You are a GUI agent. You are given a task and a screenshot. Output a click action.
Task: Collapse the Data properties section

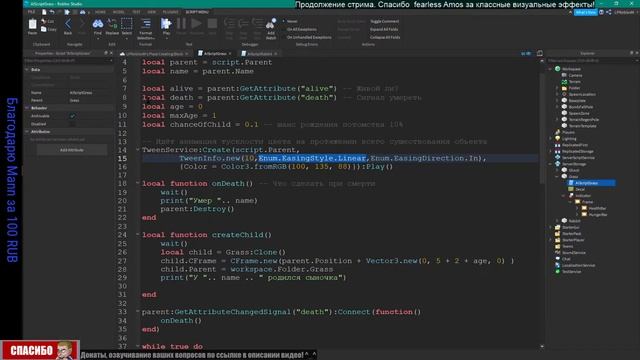(x=27, y=70)
